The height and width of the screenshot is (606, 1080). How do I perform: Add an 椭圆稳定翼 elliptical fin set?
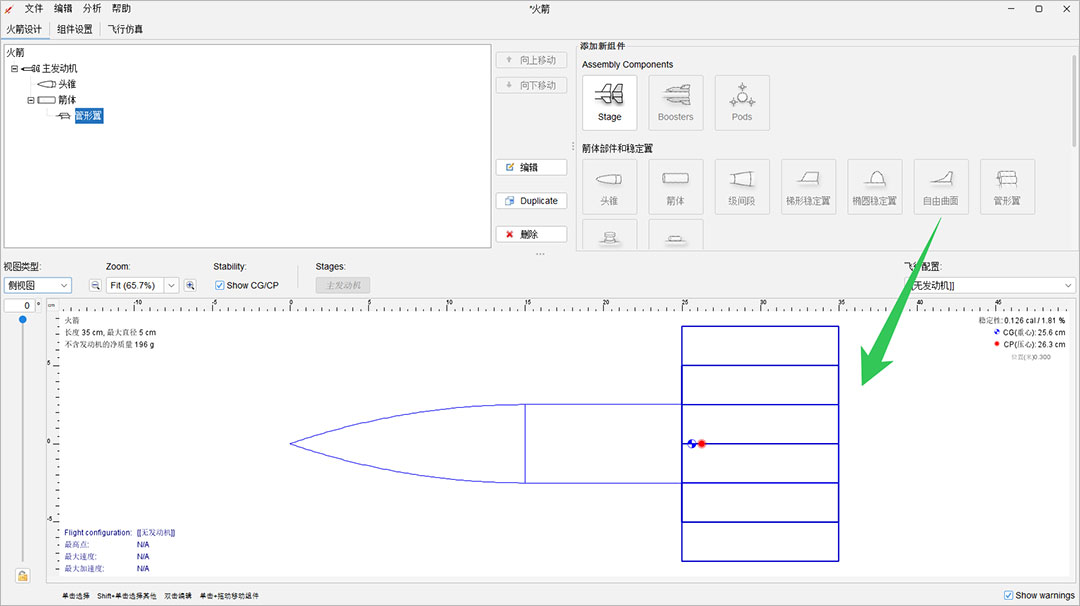pos(874,187)
